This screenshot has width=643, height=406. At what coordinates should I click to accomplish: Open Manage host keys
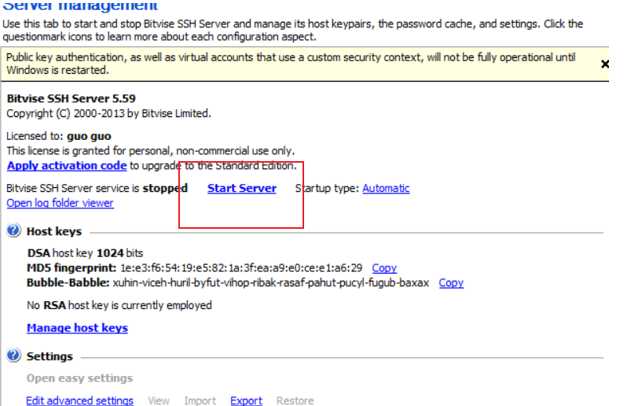click(78, 328)
